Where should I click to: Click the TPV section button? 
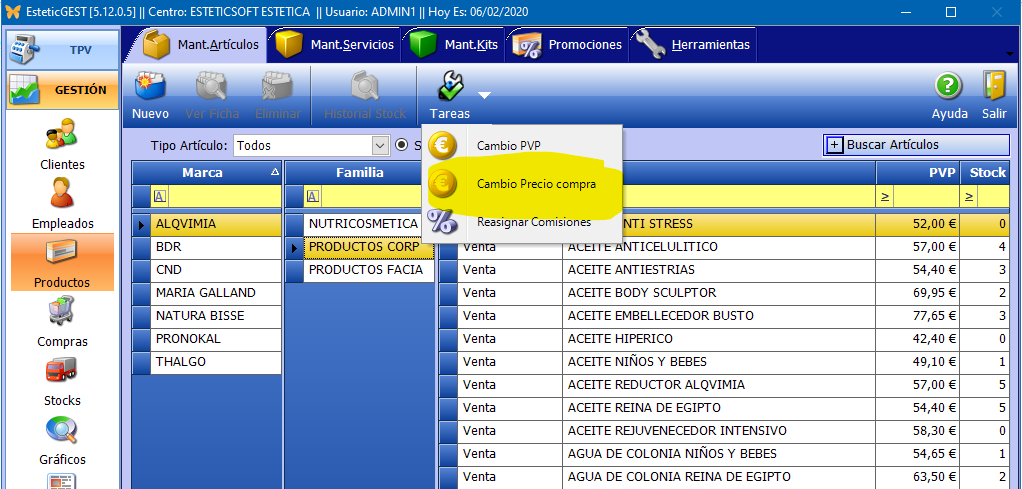tap(62, 49)
